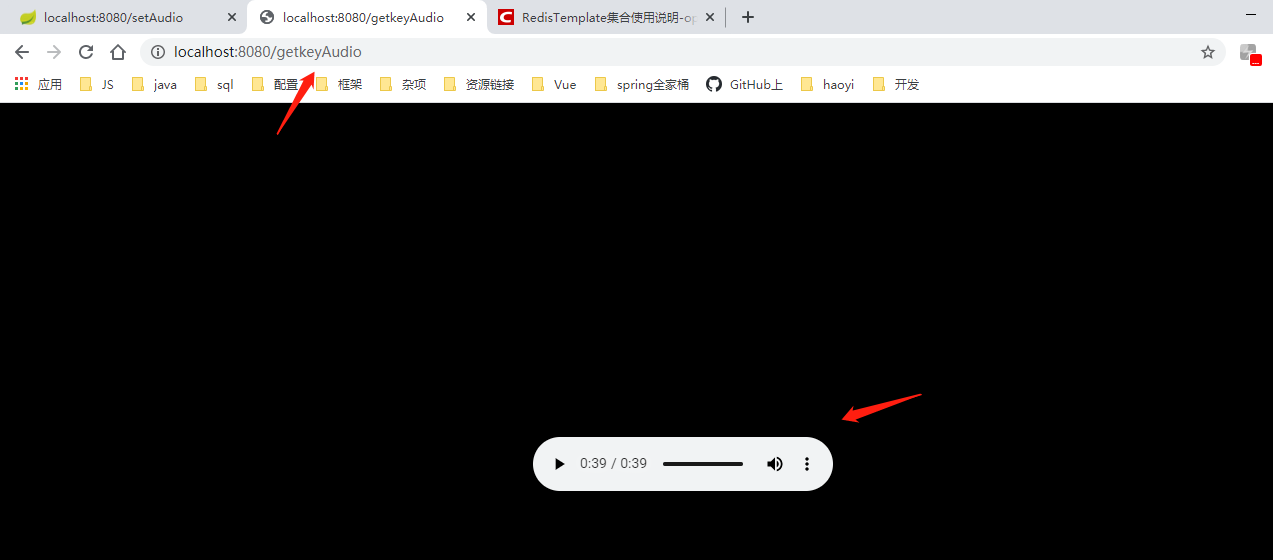Open the JS bookmarks folder
Image resolution: width=1273 pixels, height=560 pixels.
96,85
